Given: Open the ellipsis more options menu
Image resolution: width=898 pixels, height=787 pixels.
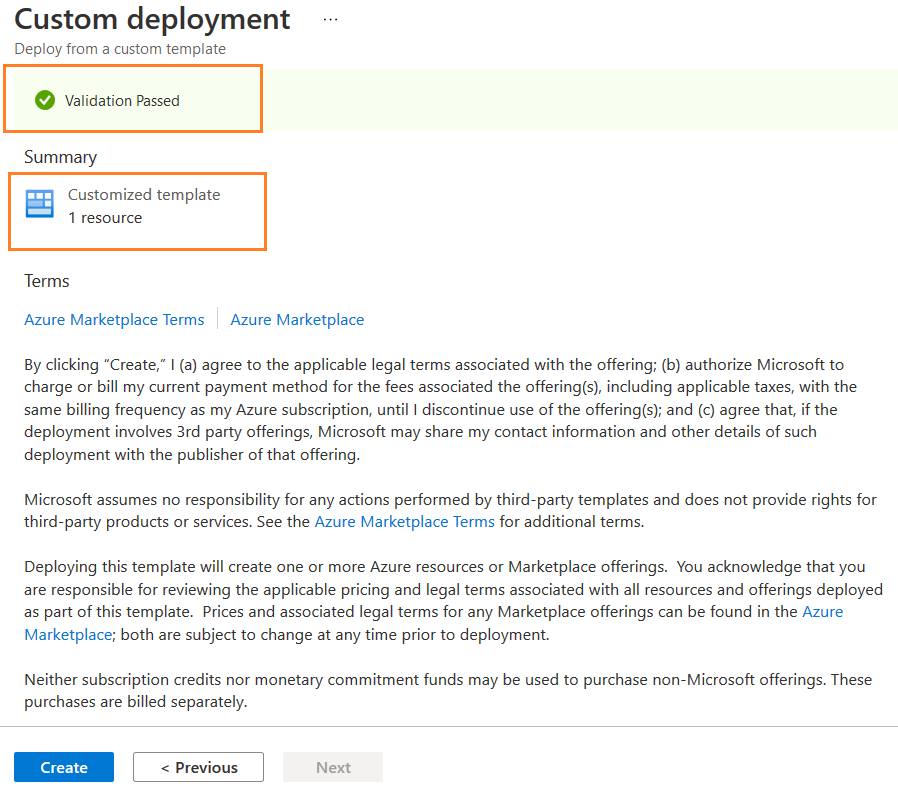Looking at the screenshot, I should click(x=330, y=20).
